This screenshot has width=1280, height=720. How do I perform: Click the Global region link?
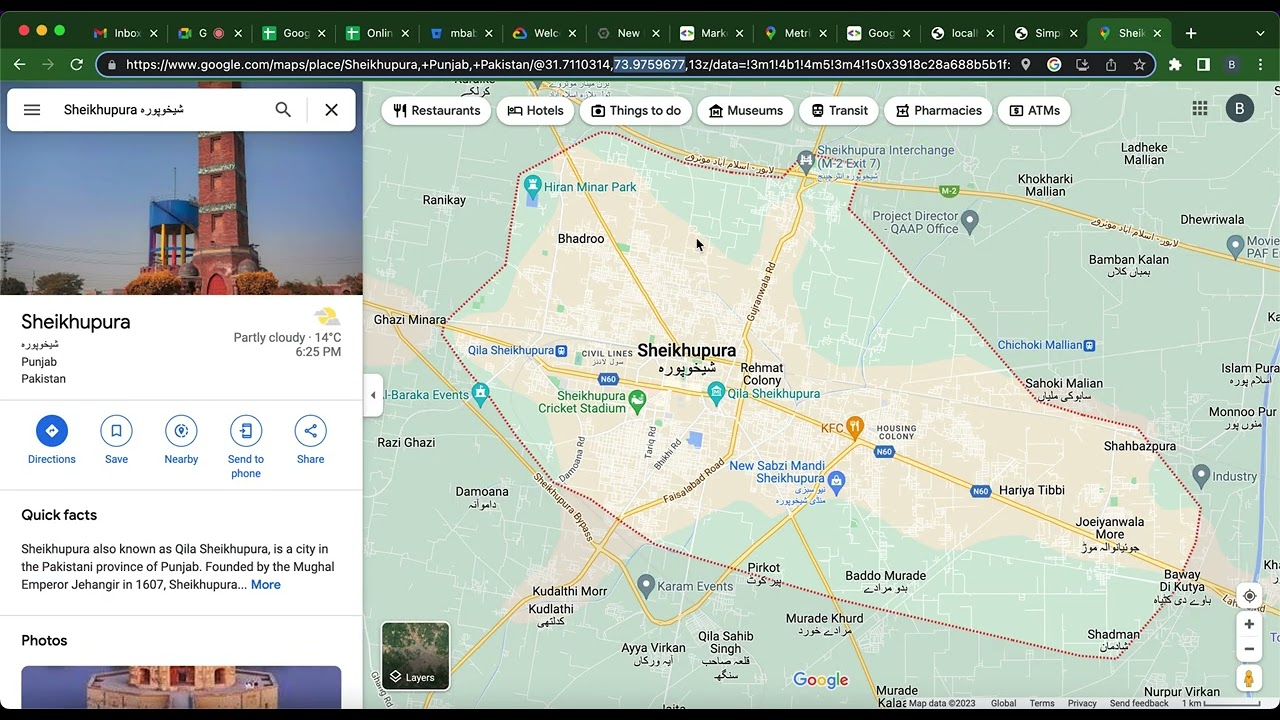(x=1004, y=703)
